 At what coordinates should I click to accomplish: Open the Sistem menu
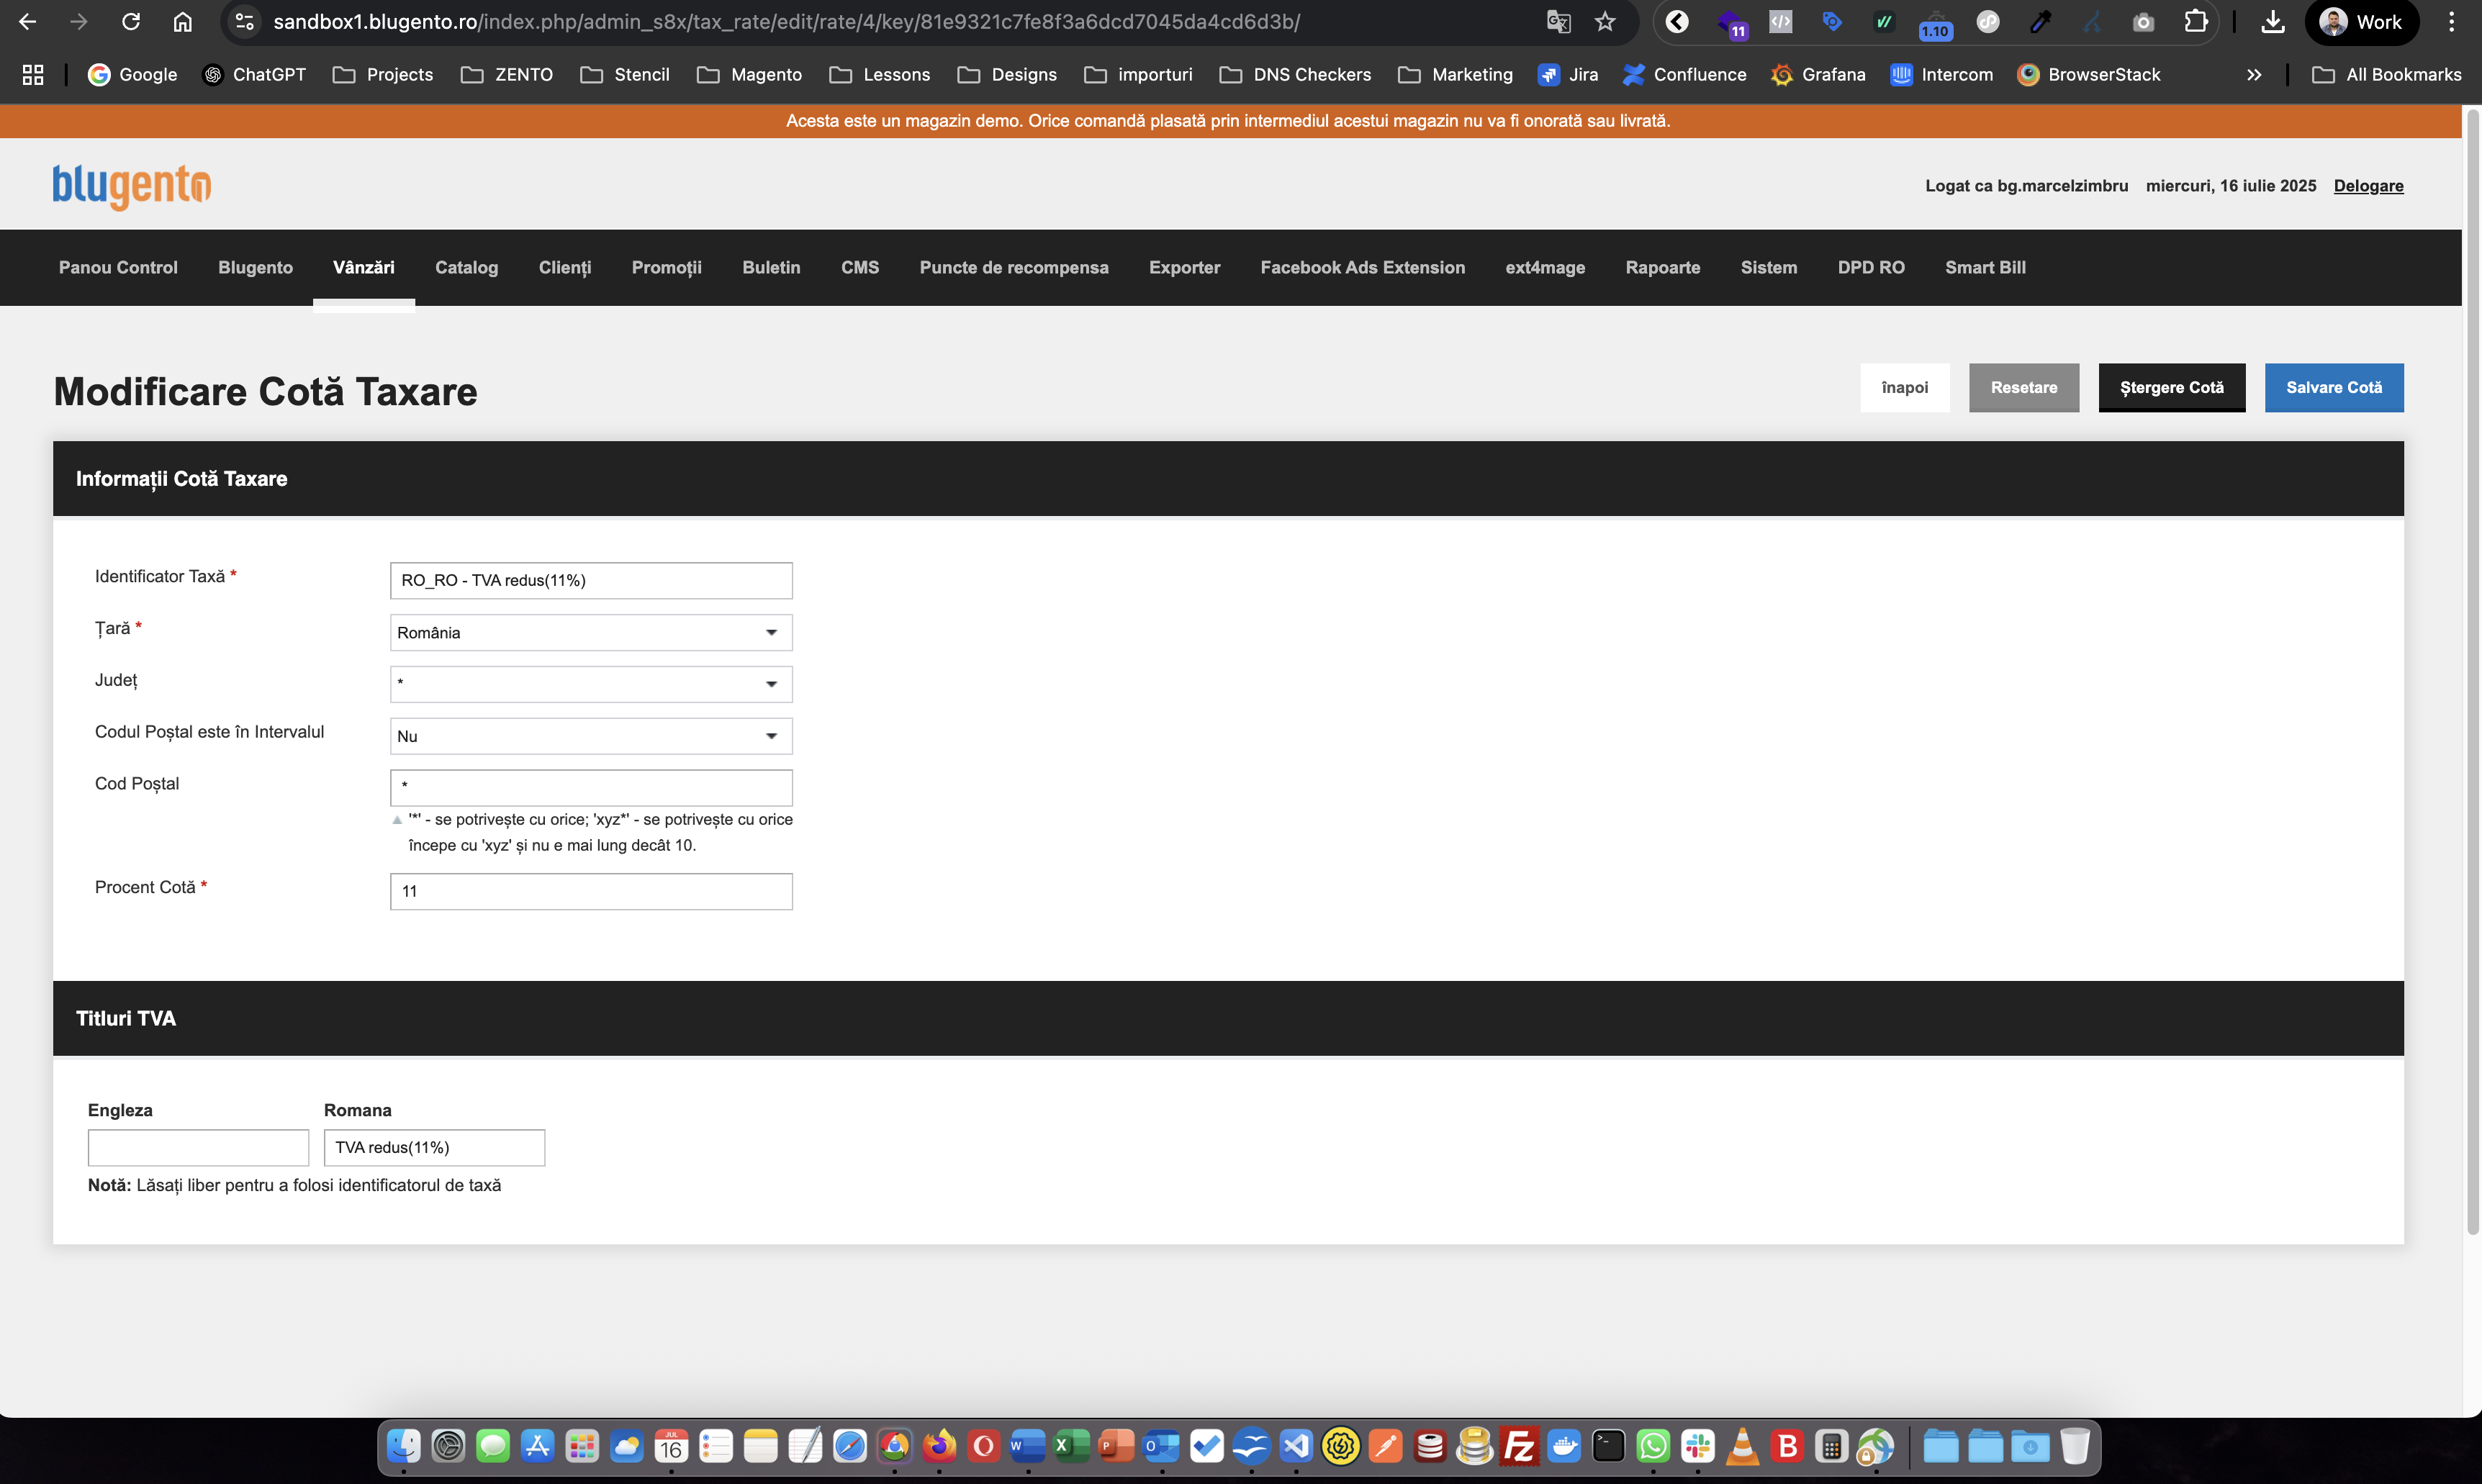[x=1769, y=268]
